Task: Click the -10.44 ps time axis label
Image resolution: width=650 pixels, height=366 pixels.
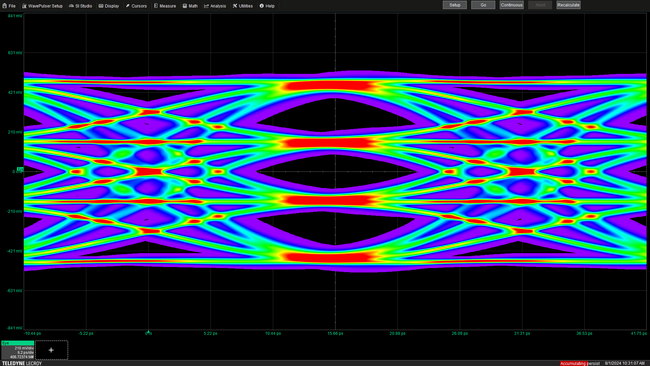Action: [32, 333]
